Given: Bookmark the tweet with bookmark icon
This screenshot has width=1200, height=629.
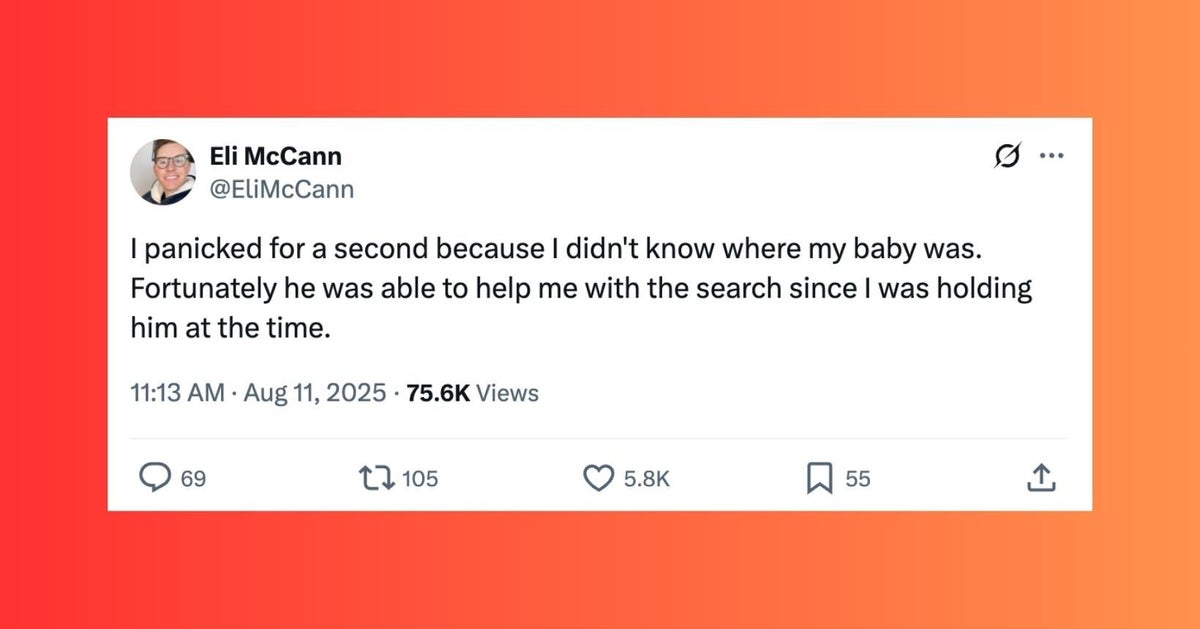Looking at the screenshot, I should [819, 479].
